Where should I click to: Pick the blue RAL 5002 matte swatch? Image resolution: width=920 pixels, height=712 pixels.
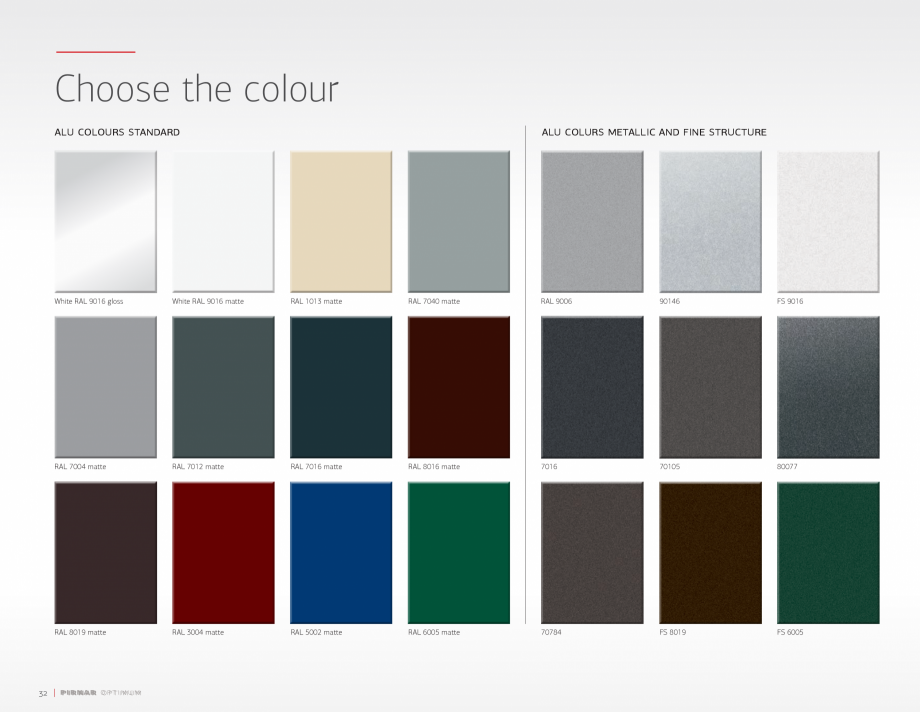pos(341,552)
